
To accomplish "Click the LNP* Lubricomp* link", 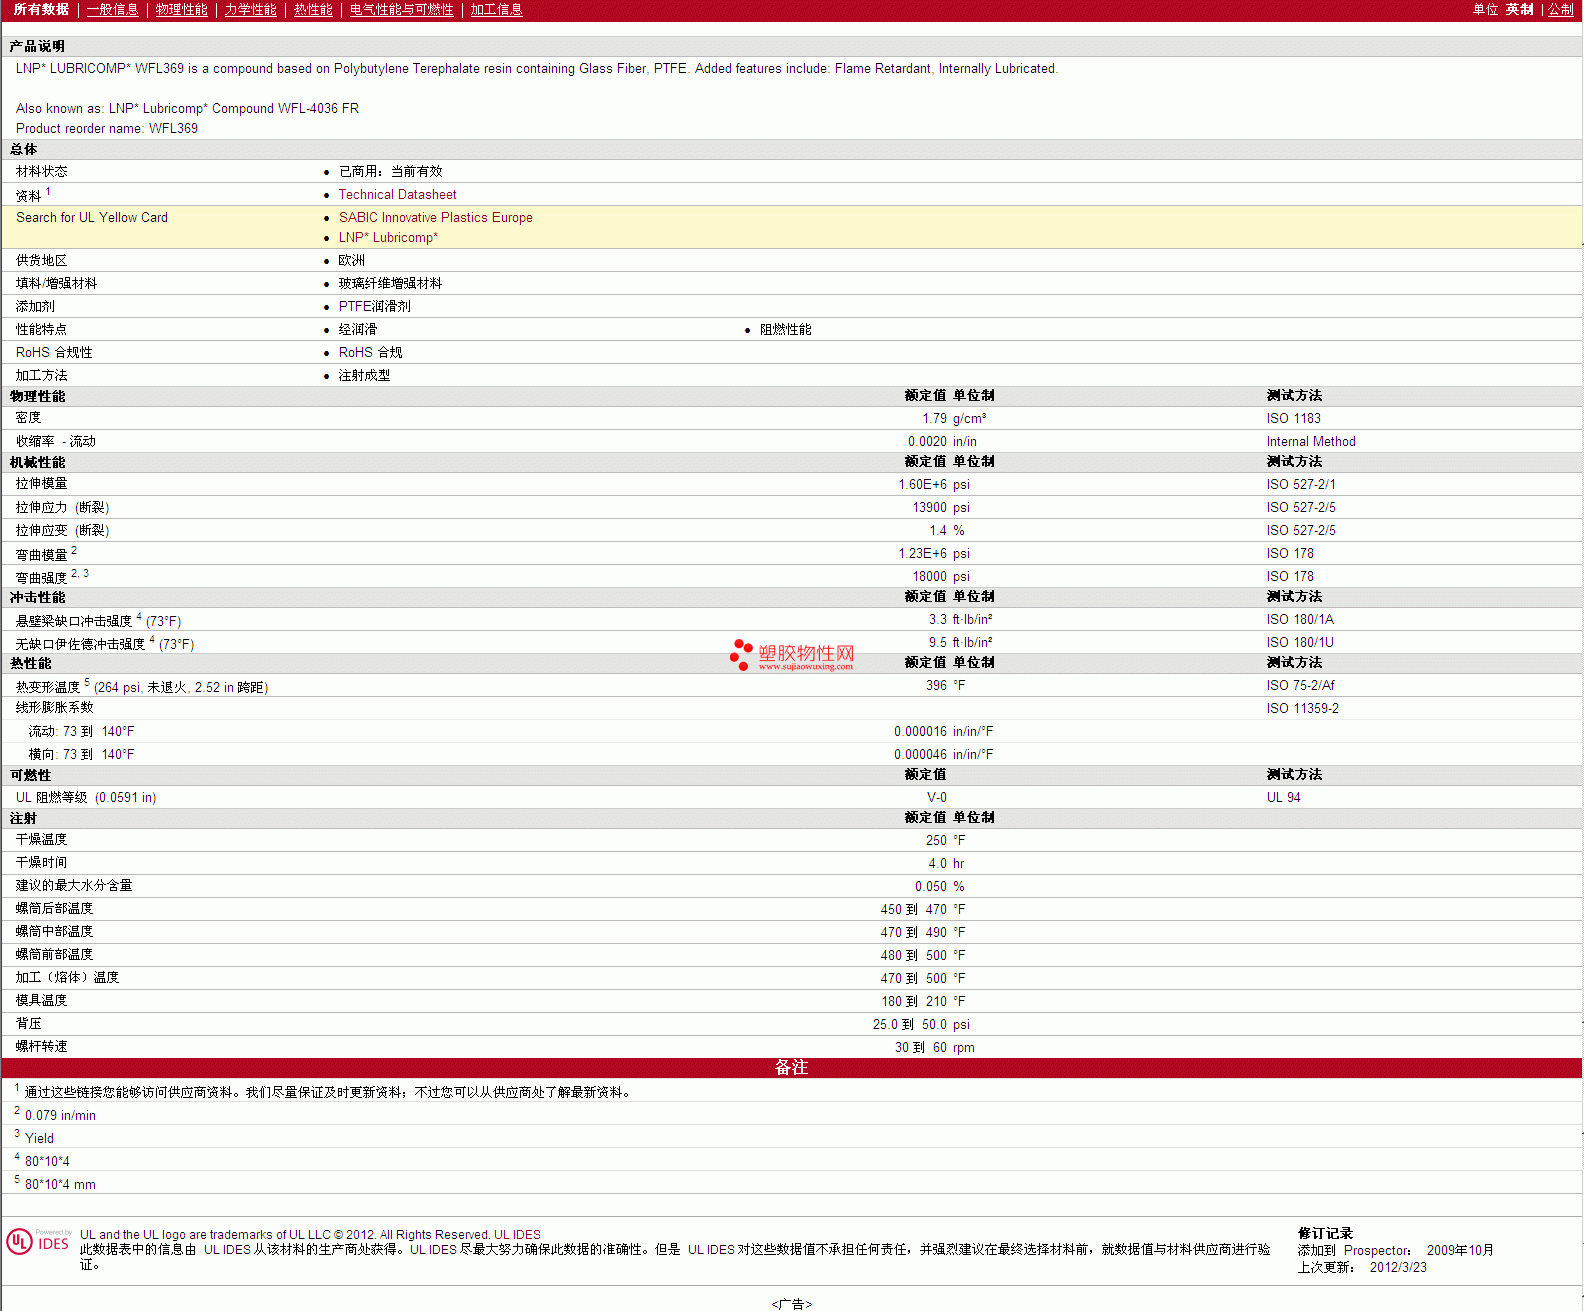I will [x=388, y=238].
